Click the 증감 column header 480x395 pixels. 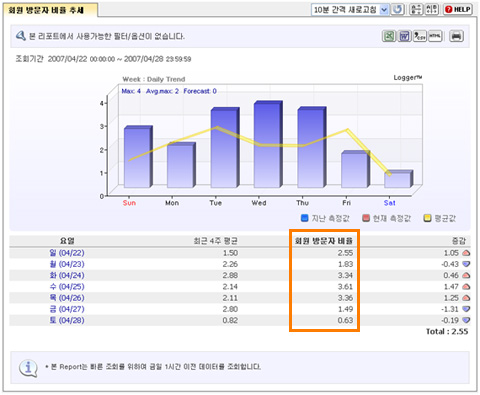tap(459, 241)
